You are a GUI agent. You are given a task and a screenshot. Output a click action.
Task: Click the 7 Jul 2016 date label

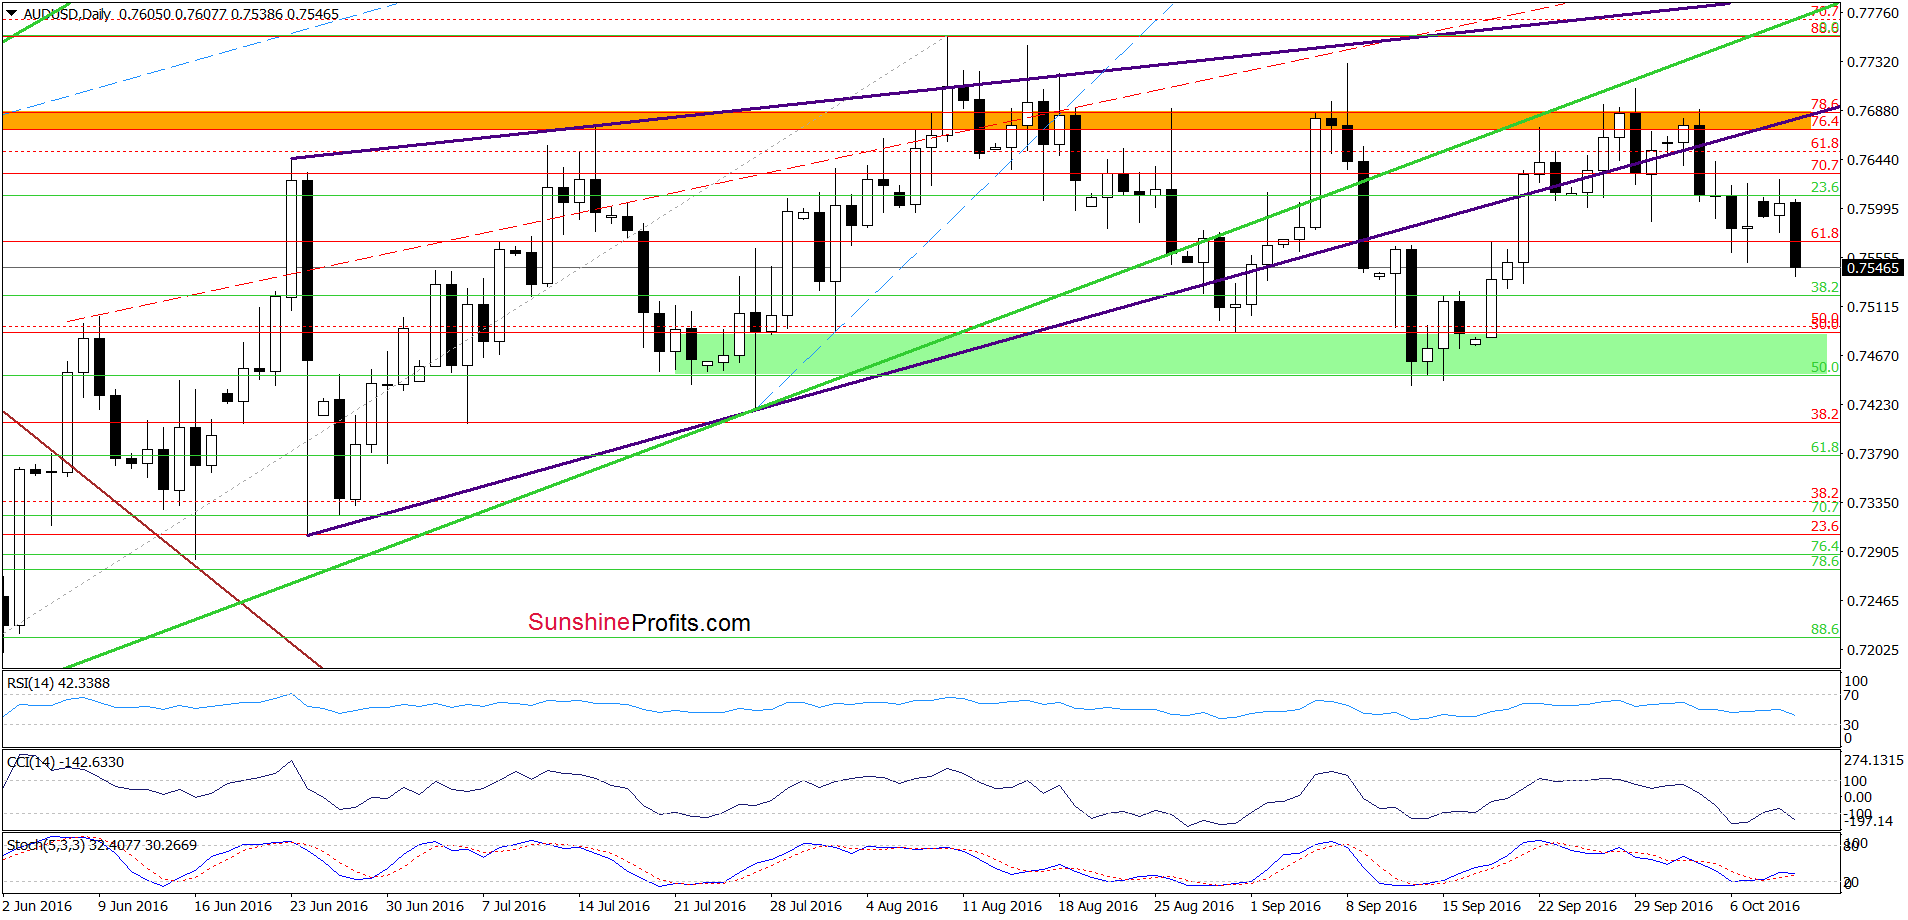tap(514, 906)
